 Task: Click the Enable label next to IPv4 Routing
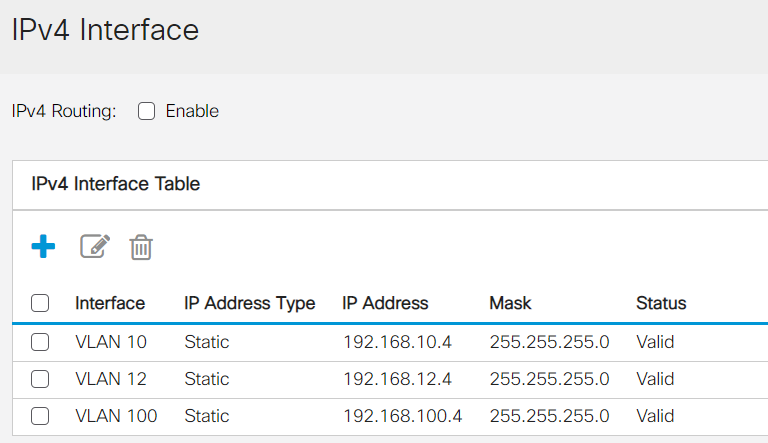tap(192, 111)
